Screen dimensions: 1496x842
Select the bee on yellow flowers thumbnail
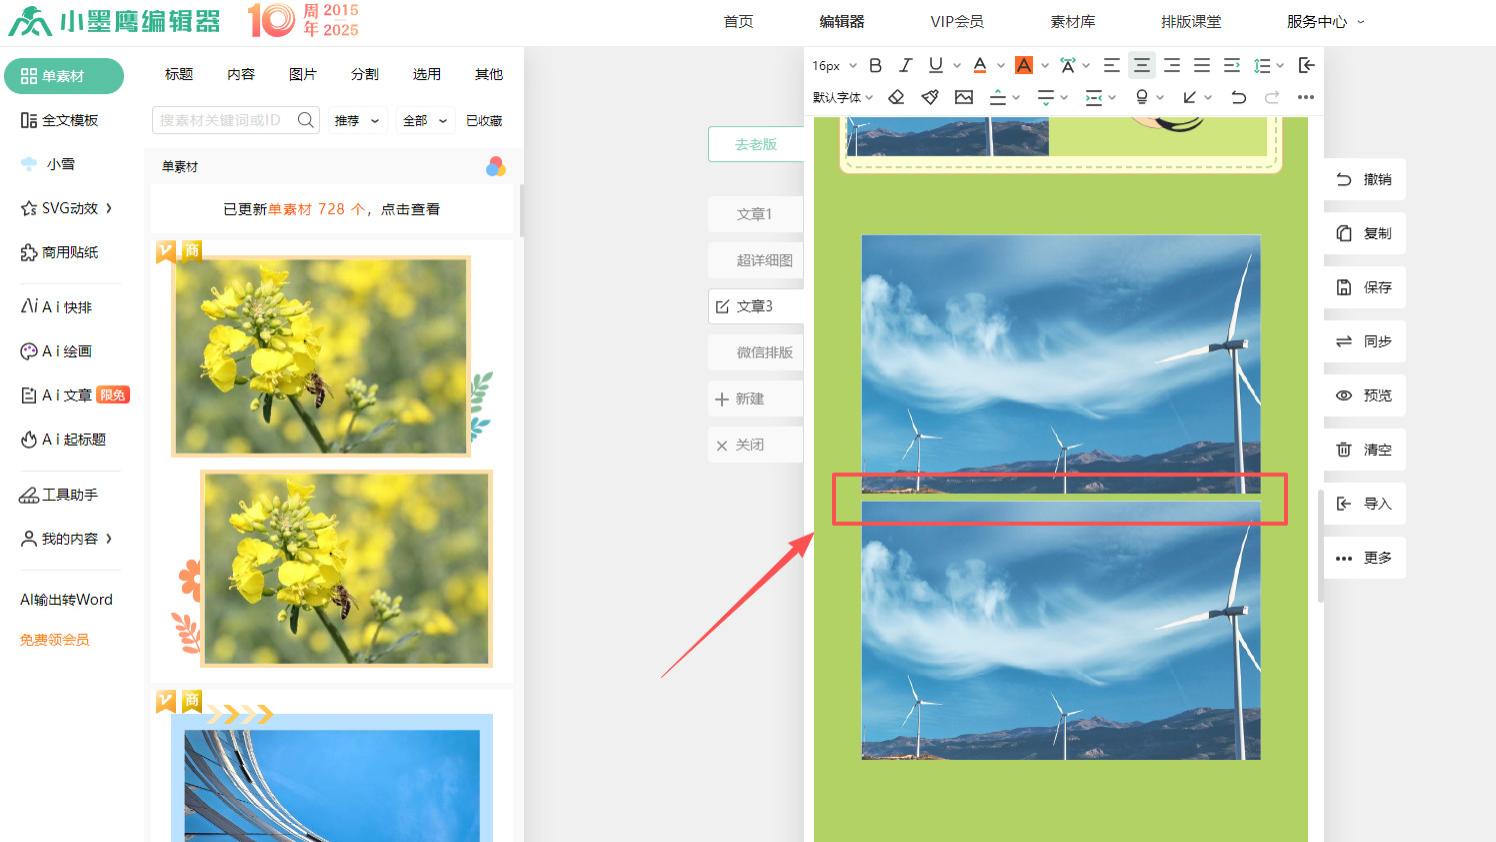pyautogui.click(x=320, y=355)
